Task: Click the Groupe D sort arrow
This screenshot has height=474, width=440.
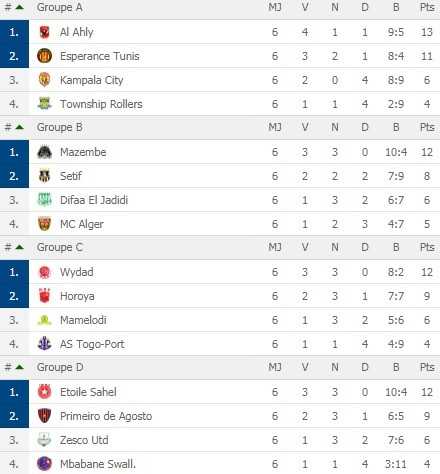Action: coord(19,367)
